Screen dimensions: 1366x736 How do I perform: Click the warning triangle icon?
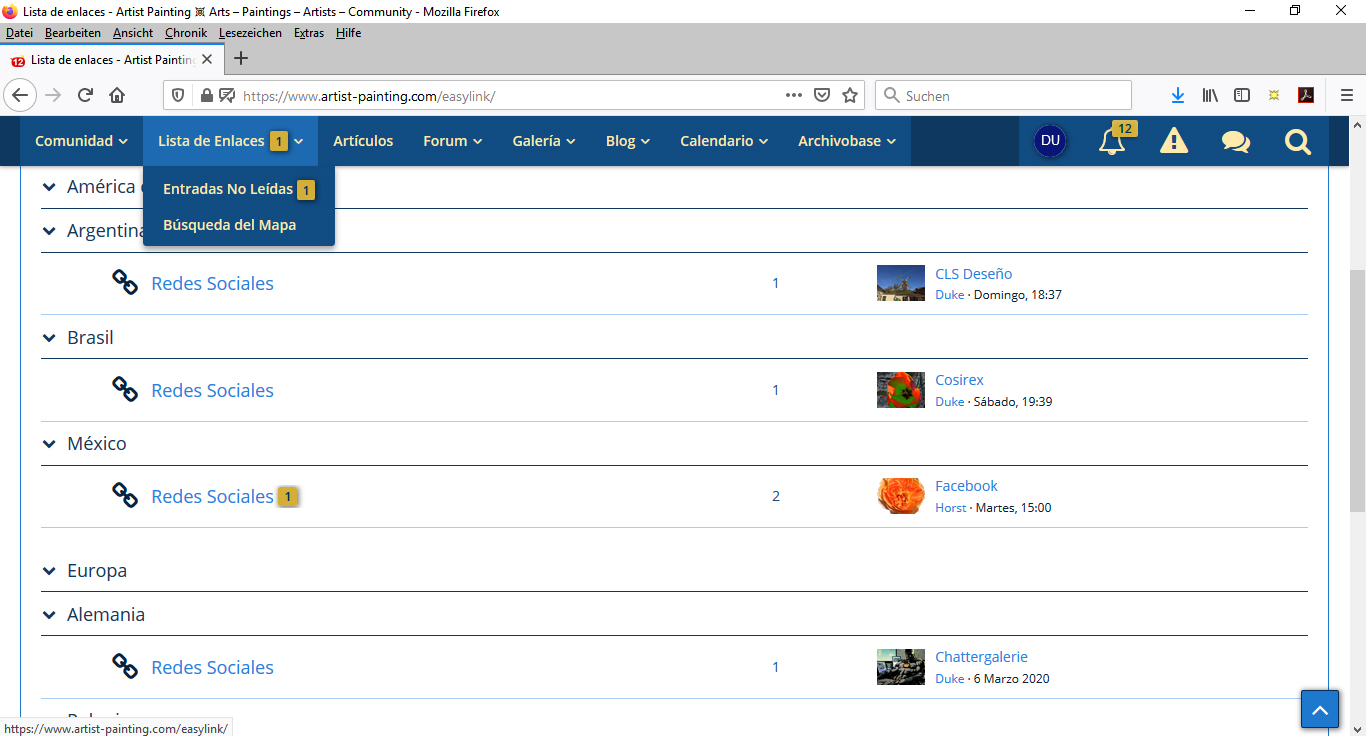[x=1173, y=142]
